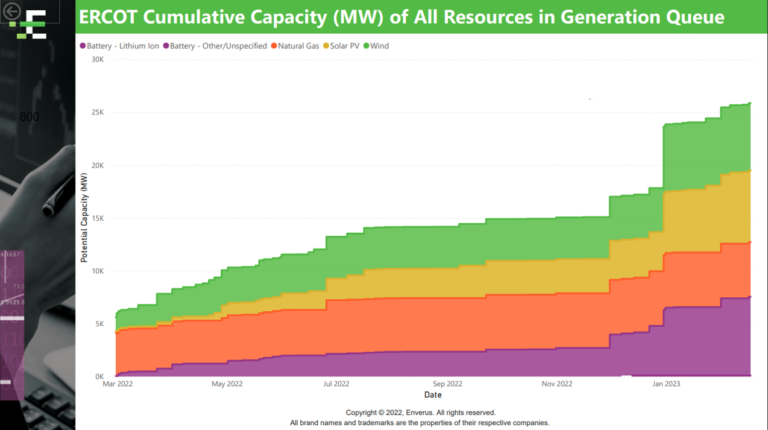Click the 0K y-axis label
This screenshot has height=430, width=768.
pyautogui.click(x=99, y=377)
